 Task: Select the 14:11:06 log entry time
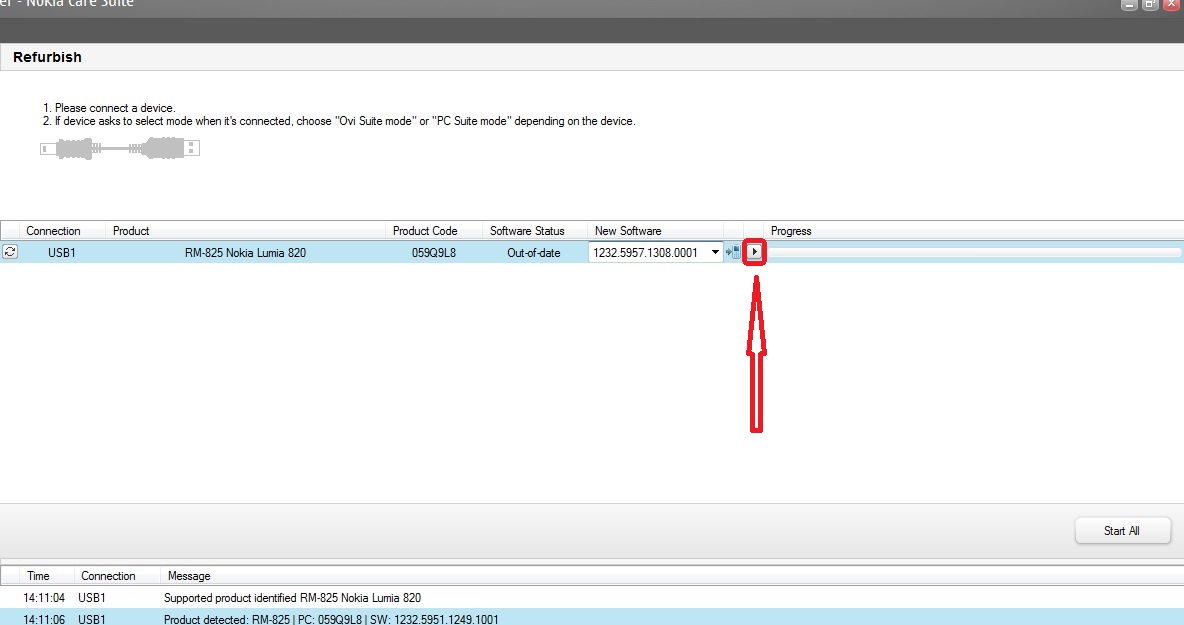pyautogui.click(x=44, y=619)
